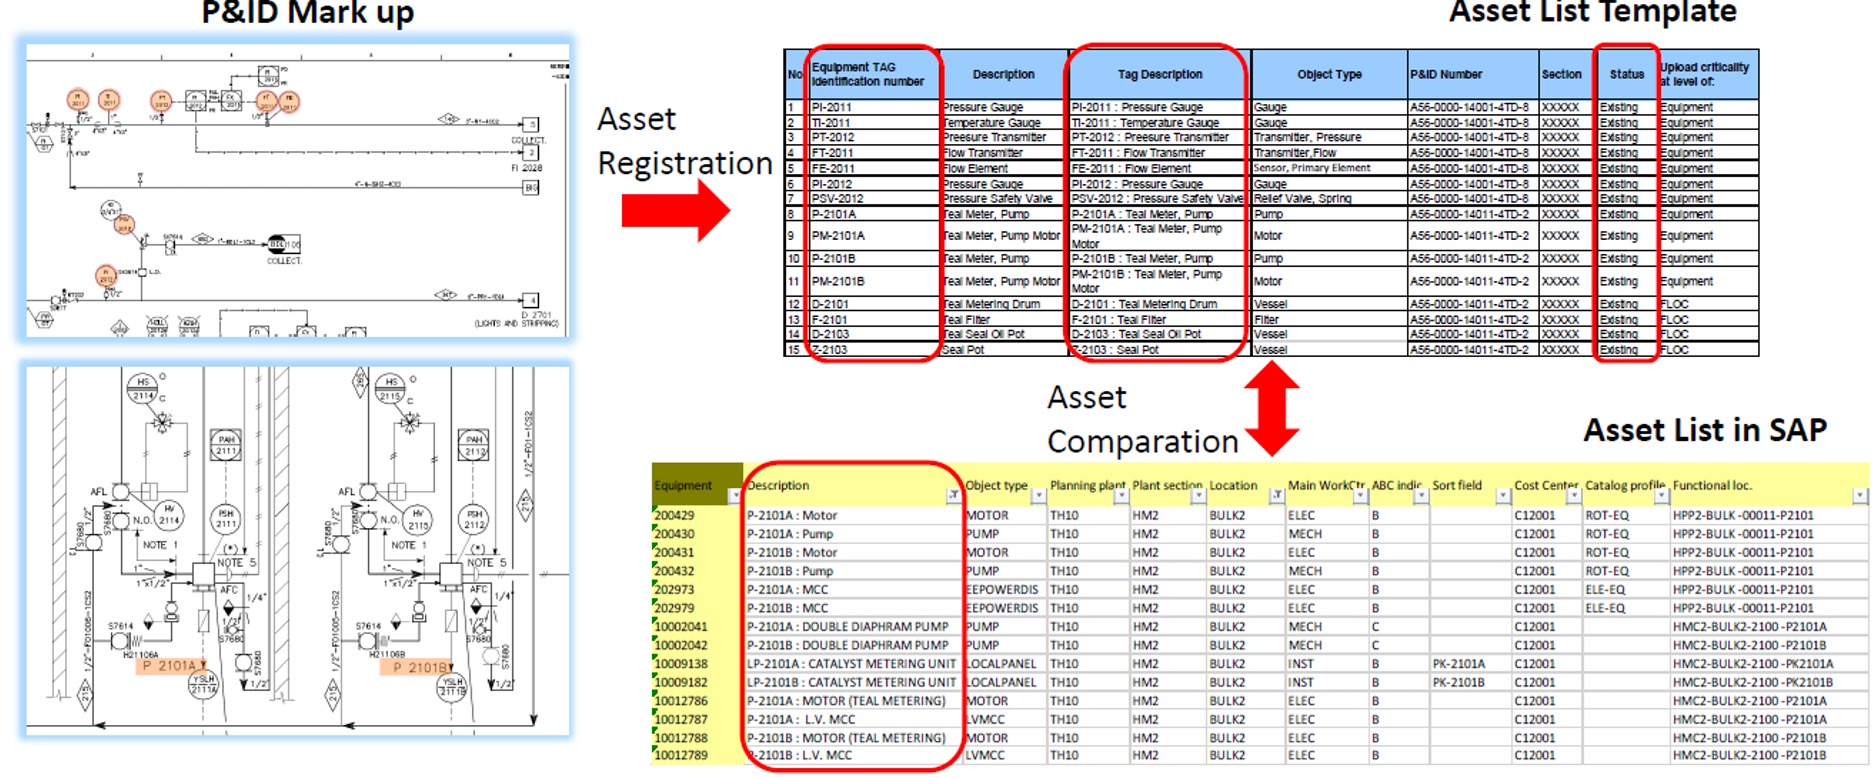
Task: Open the Planning plant filter dropdown
Action: pyautogui.click(x=1120, y=496)
